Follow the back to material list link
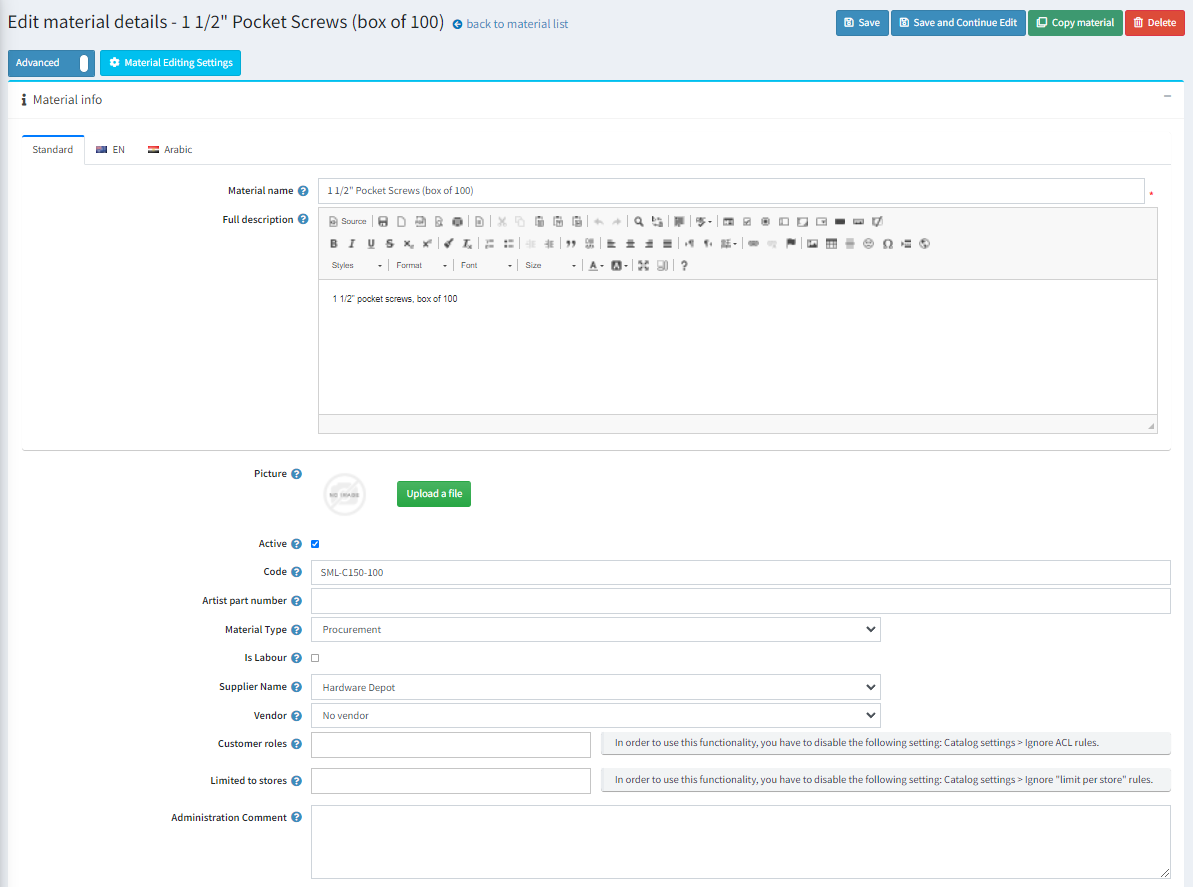Viewport: 1193px width, 887px height. coord(510,24)
